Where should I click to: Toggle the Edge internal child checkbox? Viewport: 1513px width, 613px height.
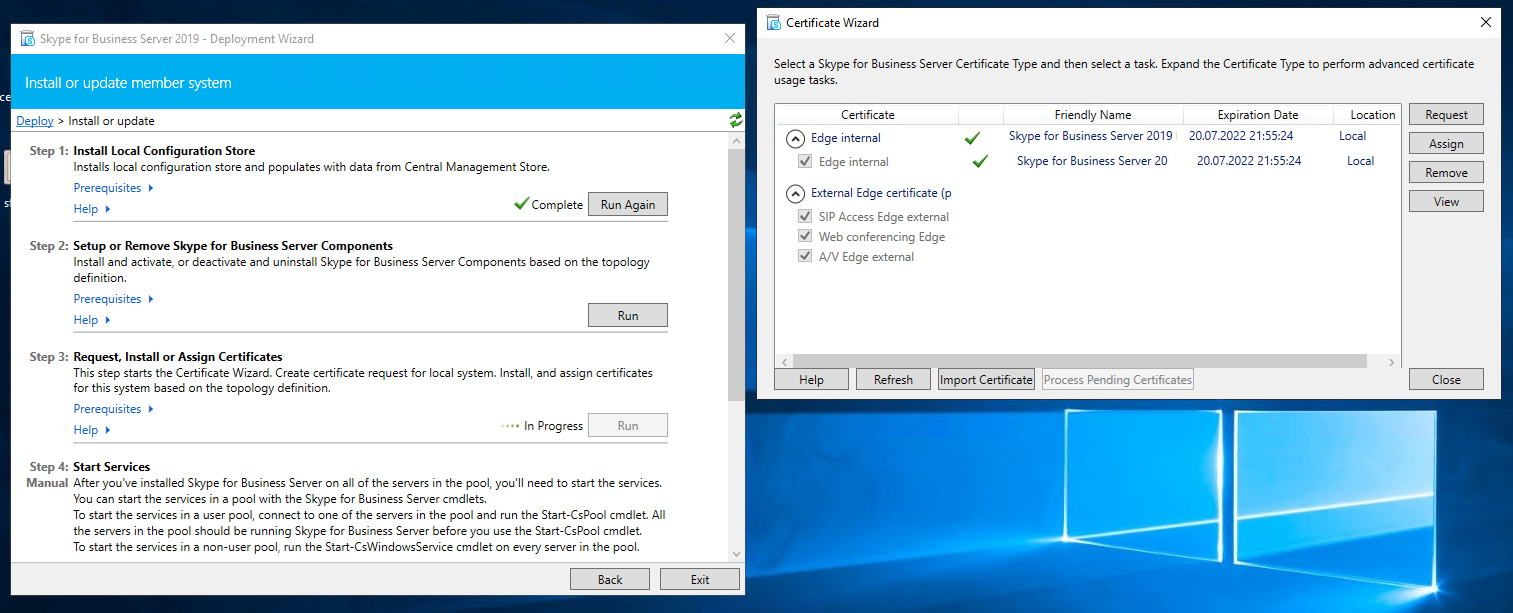(x=805, y=162)
